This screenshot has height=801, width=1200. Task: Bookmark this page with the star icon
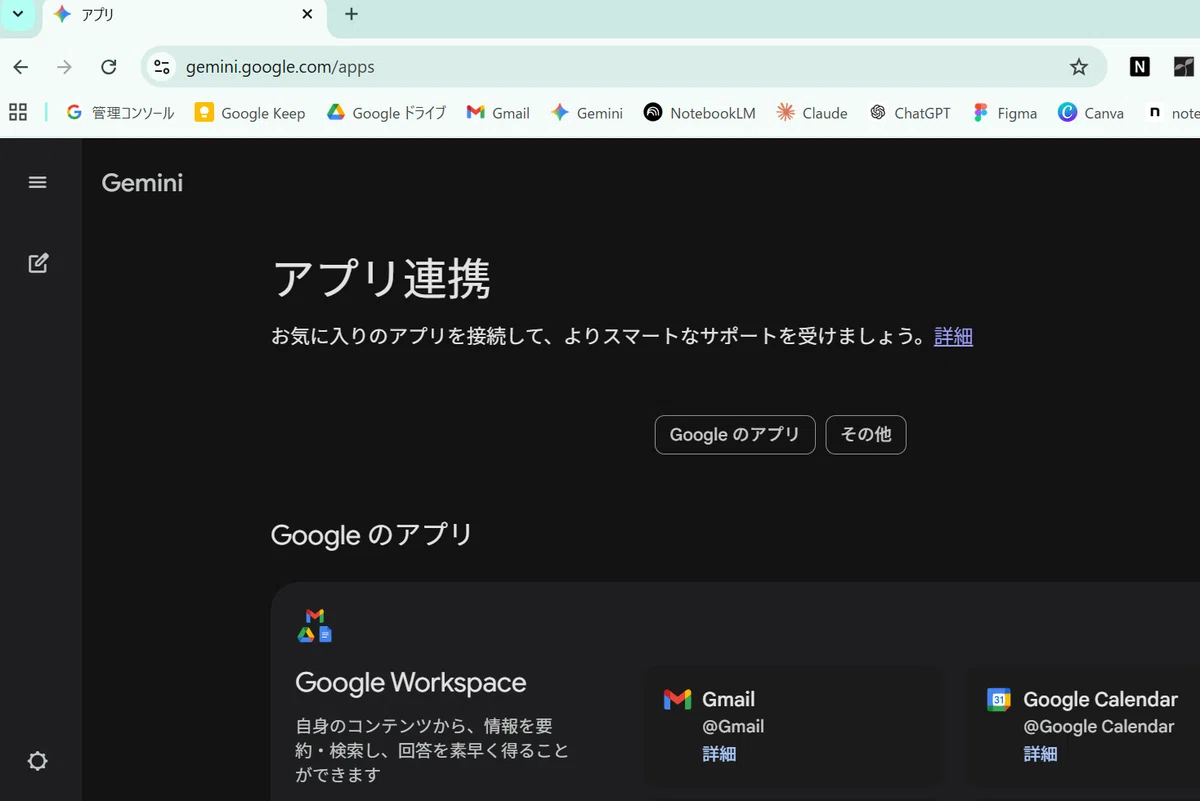[1078, 67]
